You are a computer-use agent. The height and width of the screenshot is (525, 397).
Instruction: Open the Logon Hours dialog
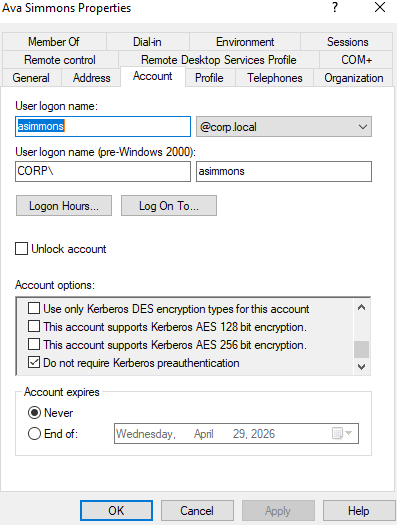coord(64,206)
